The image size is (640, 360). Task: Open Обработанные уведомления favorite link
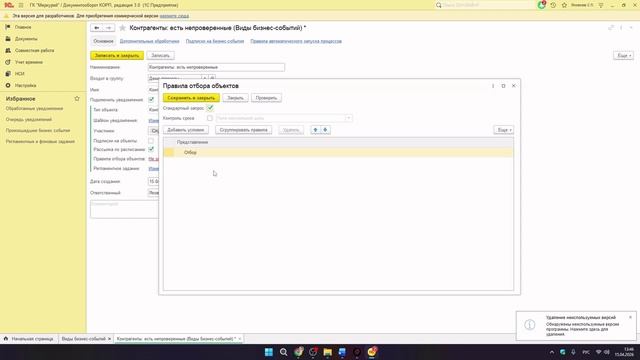[34, 109]
